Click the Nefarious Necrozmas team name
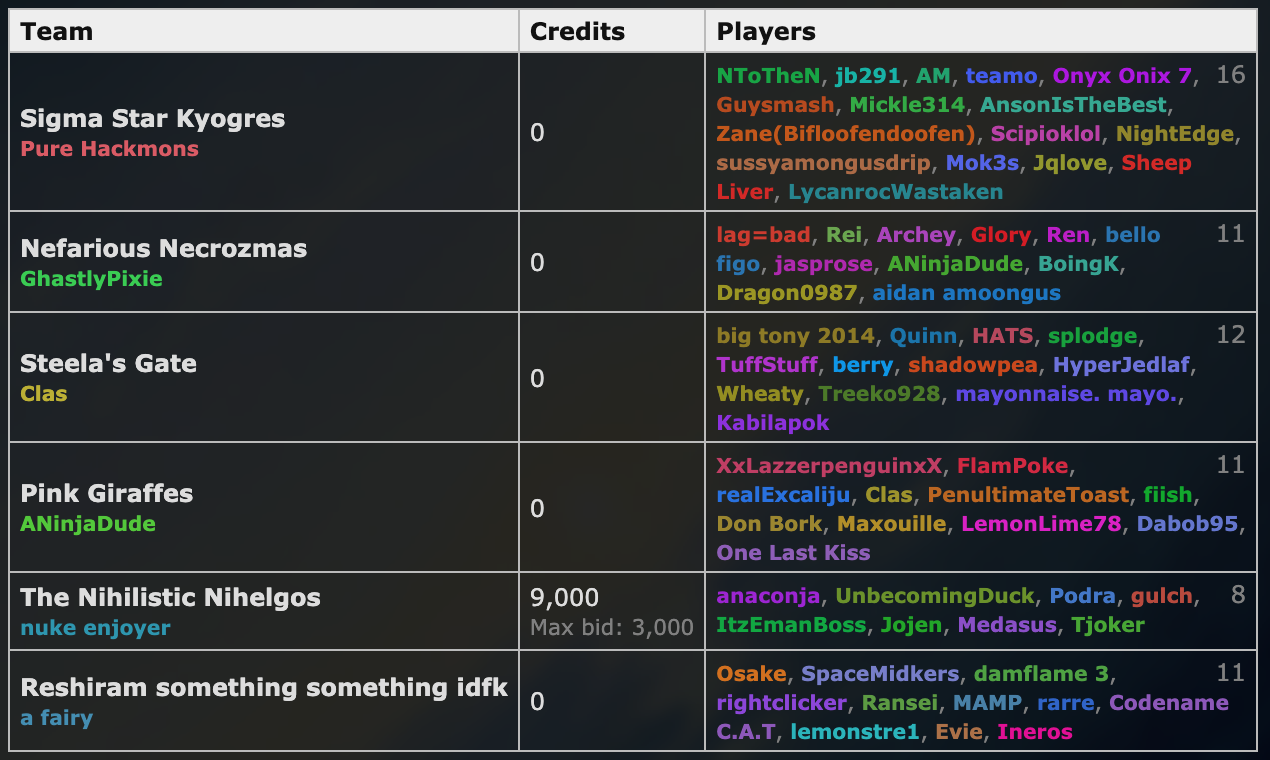Screen dimensions: 1270x760 [x=163, y=248]
